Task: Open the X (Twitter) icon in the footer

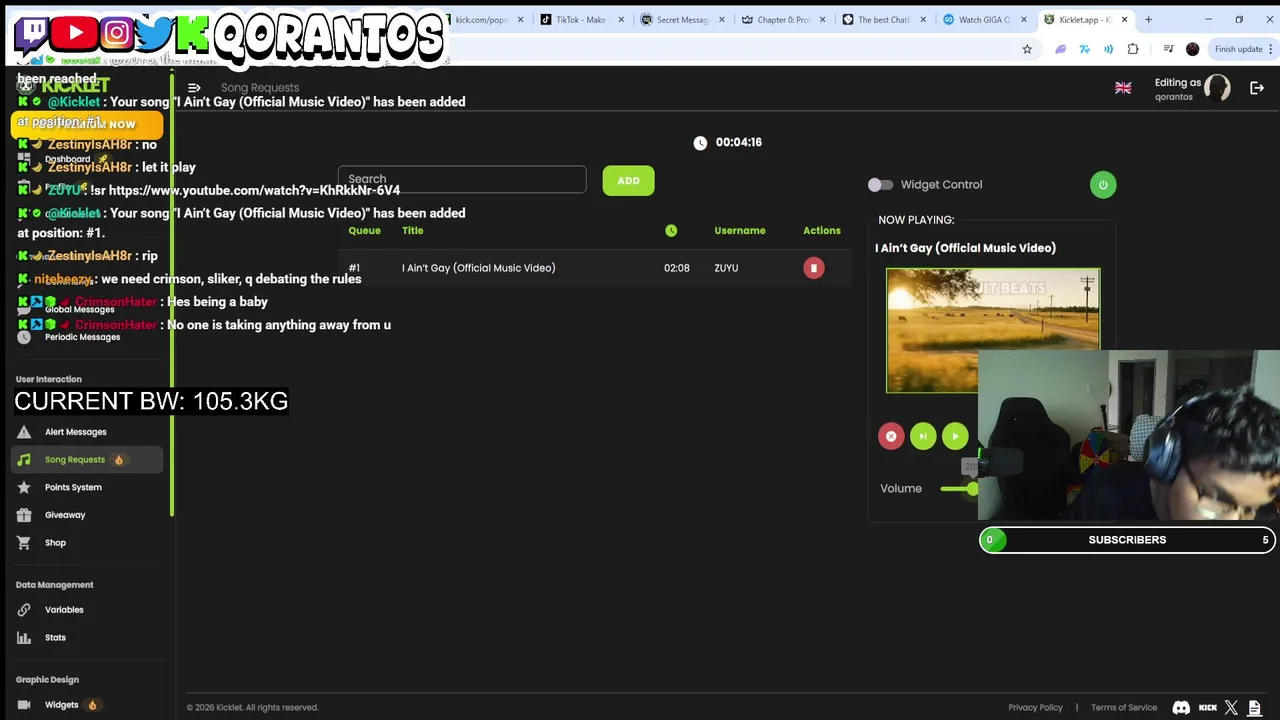Action: [x=1231, y=708]
